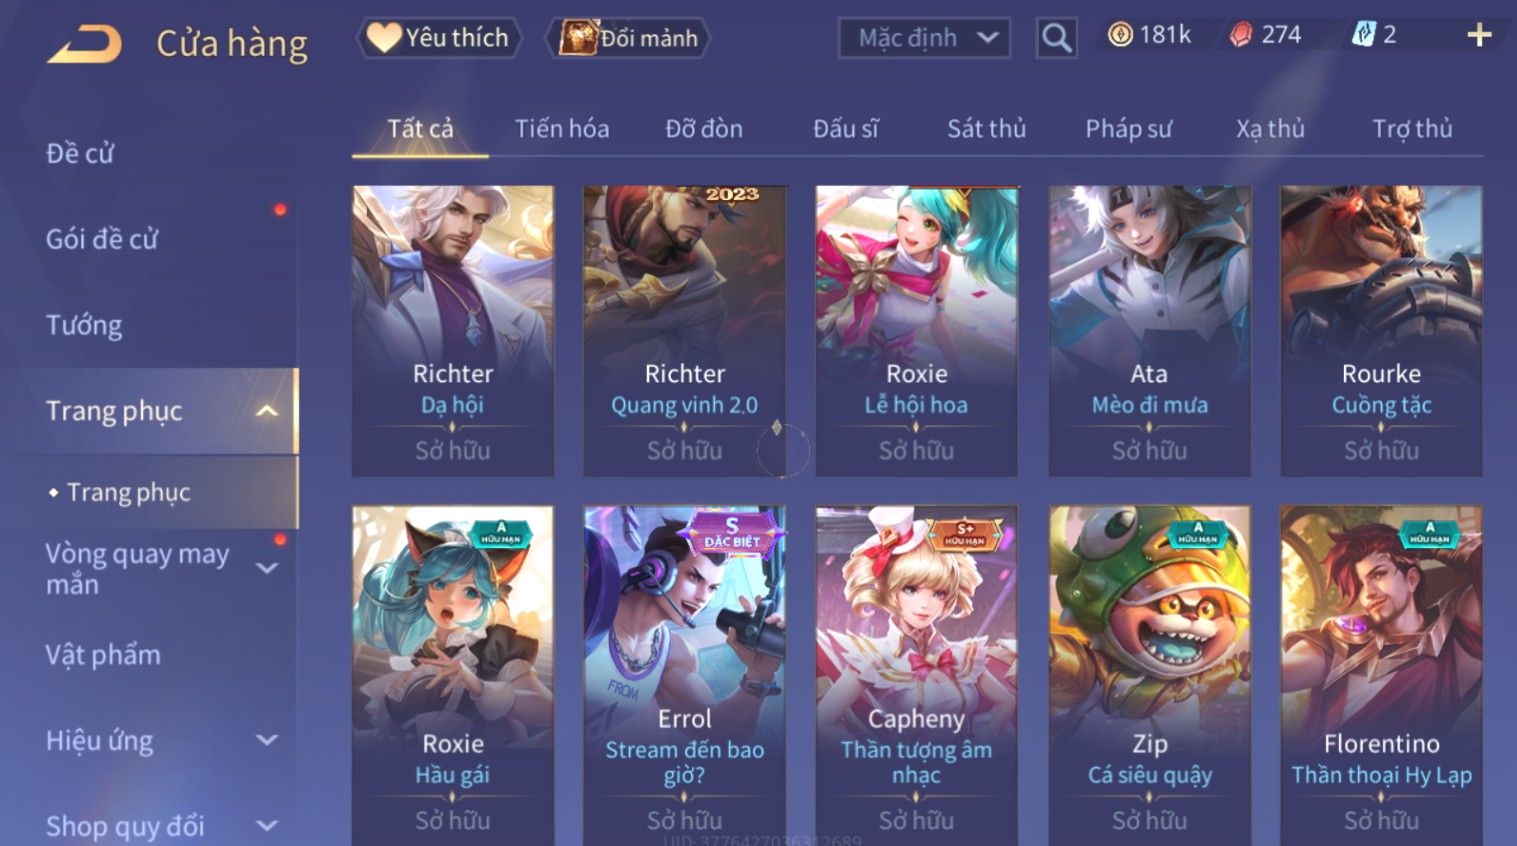The image size is (1517, 846).
Task: Open the search magnifier icon
Action: (x=1056, y=39)
